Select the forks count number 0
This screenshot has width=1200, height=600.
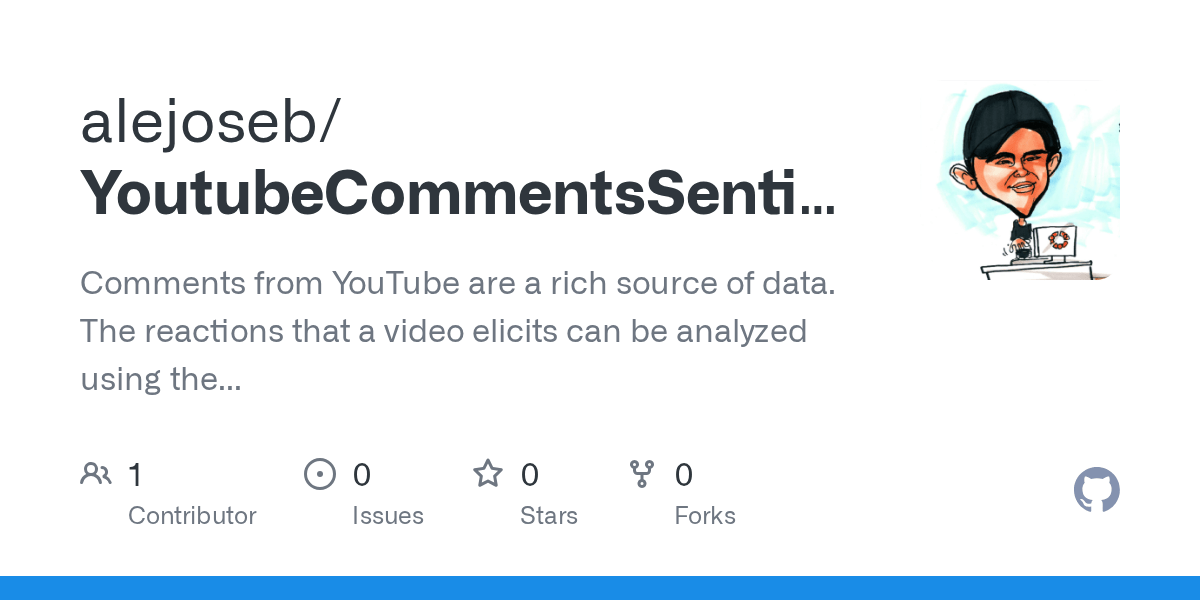tap(683, 475)
